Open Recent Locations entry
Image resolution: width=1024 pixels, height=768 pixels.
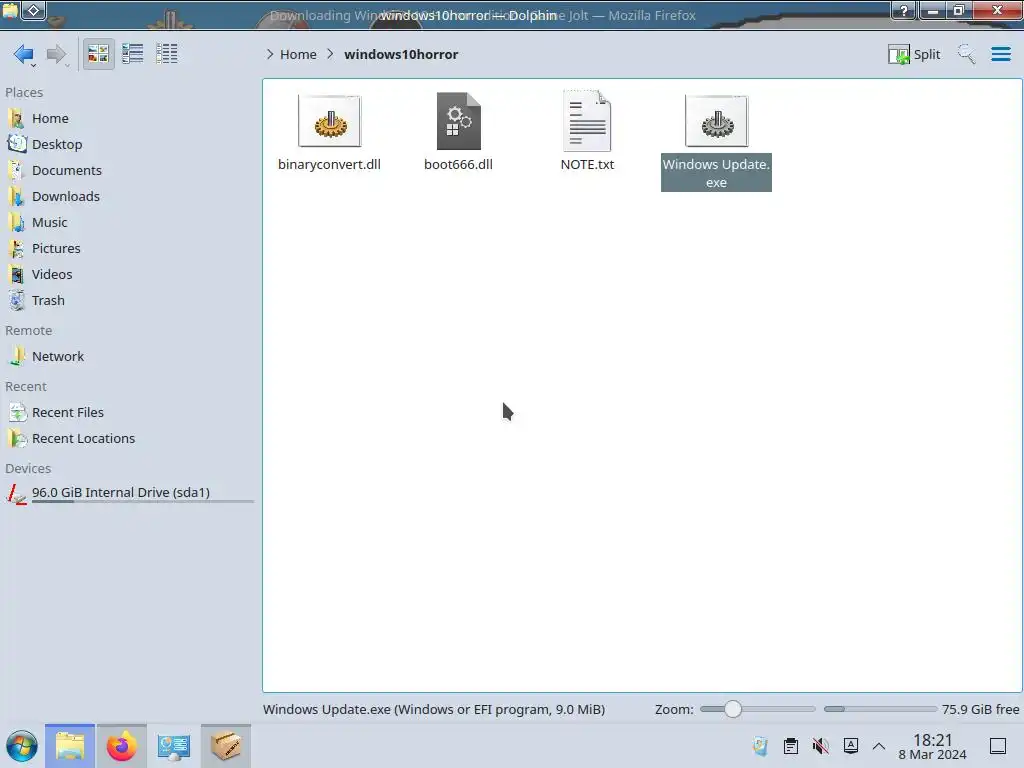tap(129, 439)
